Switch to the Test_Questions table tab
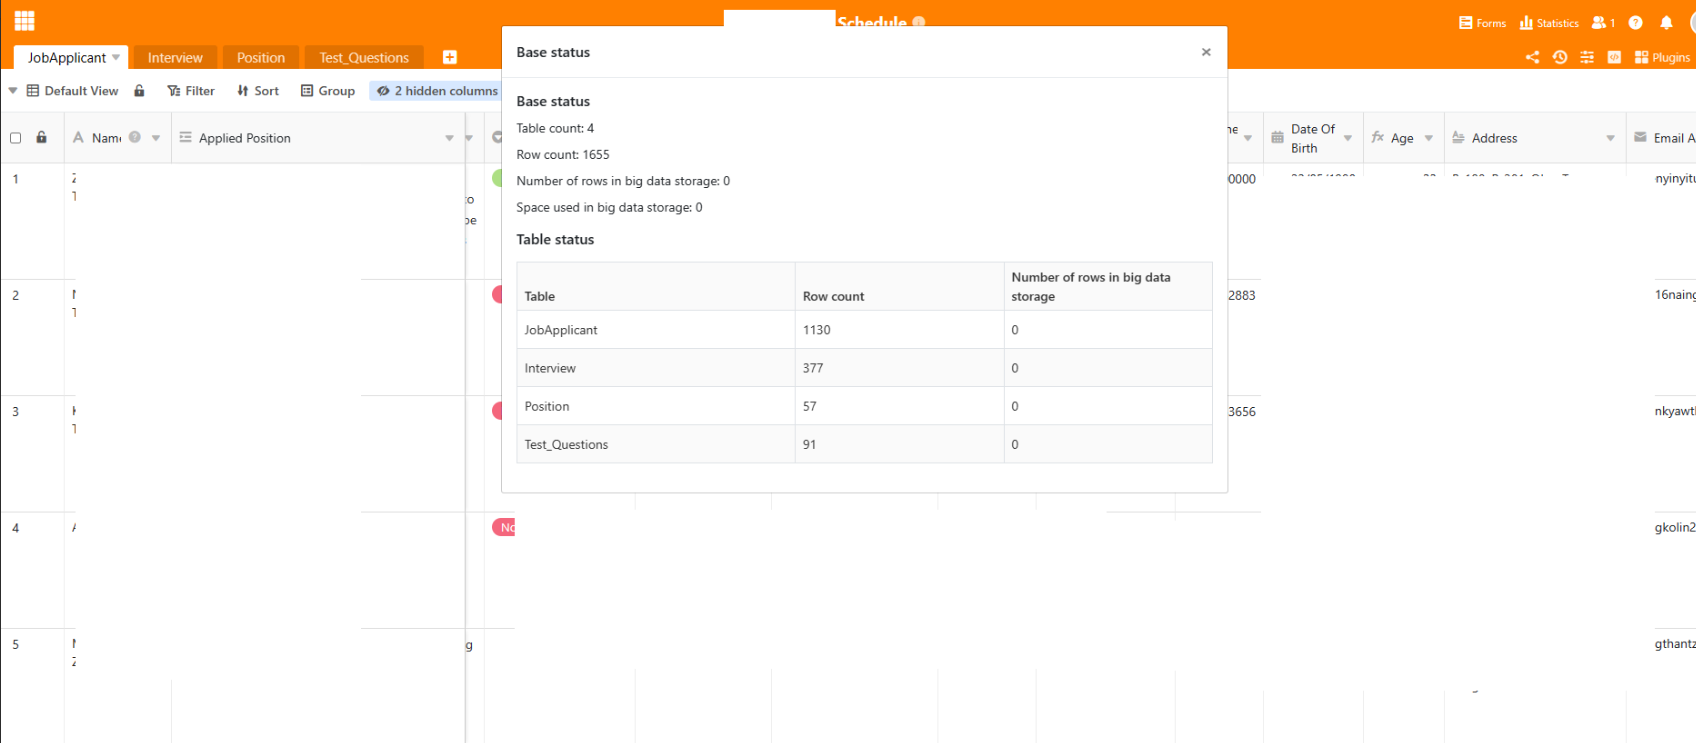Viewport: 1696px width, 743px height. click(x=364, y=58)
